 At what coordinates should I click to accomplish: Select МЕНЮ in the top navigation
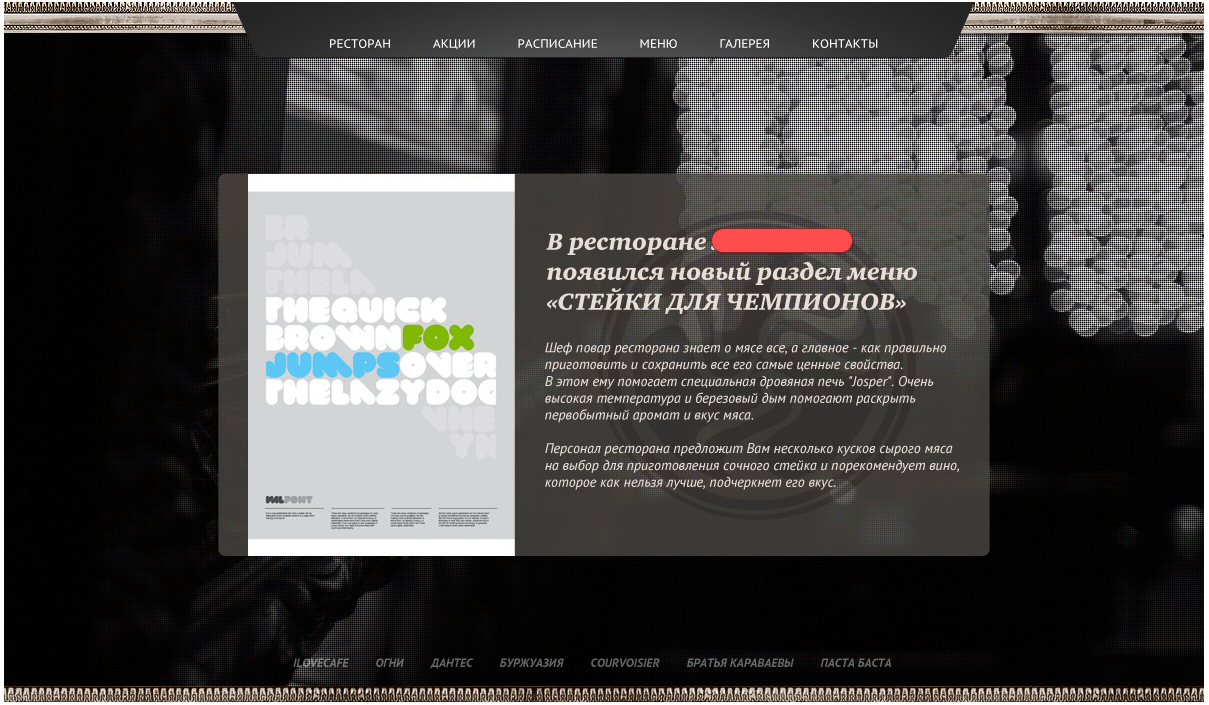[658, 44]
